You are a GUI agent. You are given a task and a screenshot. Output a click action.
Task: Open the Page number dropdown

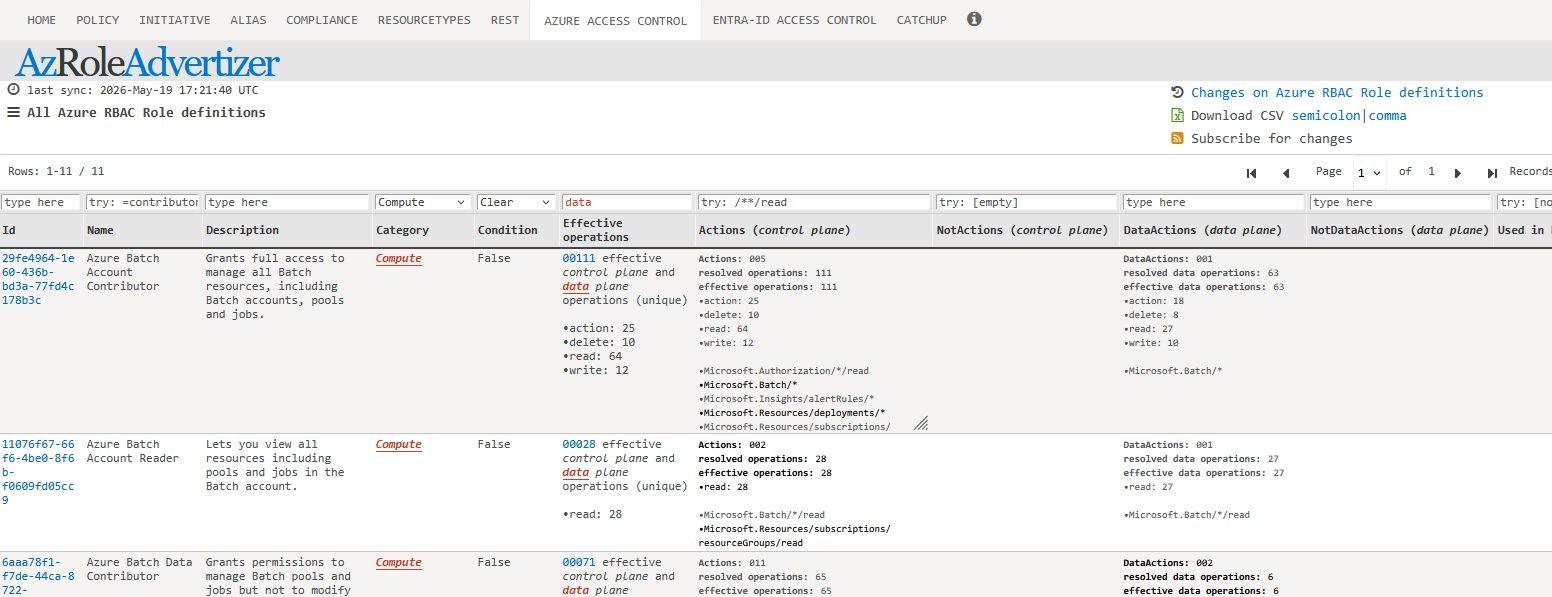click(1369, 173)
